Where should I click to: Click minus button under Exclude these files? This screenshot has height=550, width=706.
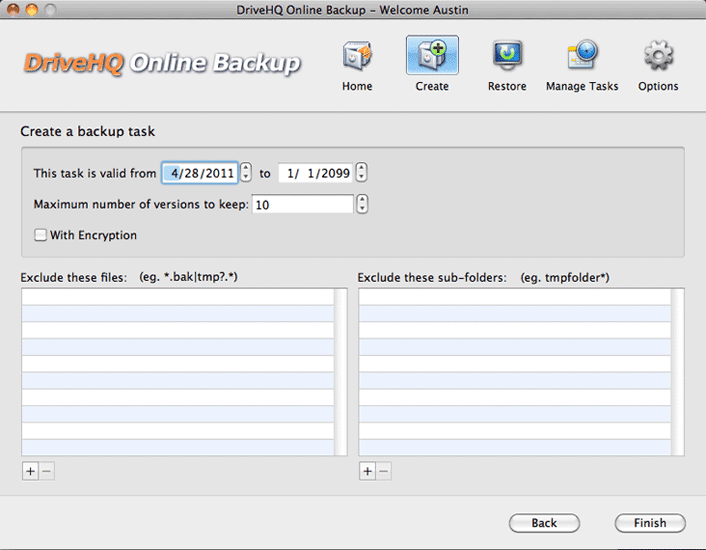[46, 471]
